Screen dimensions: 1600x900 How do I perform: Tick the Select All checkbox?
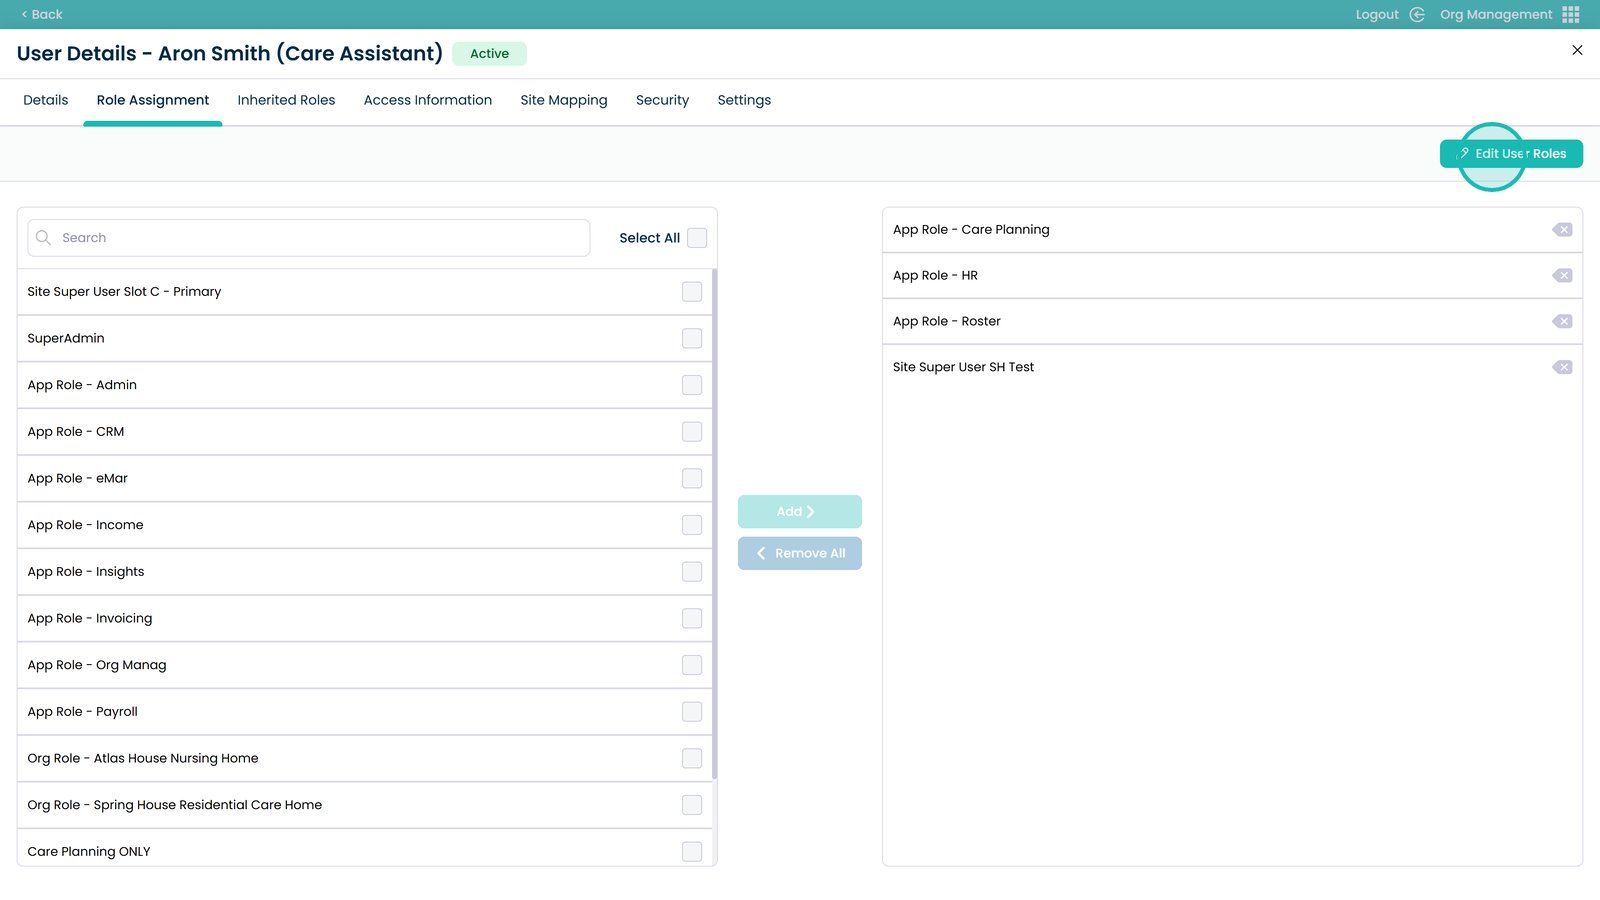click(697, 238)
